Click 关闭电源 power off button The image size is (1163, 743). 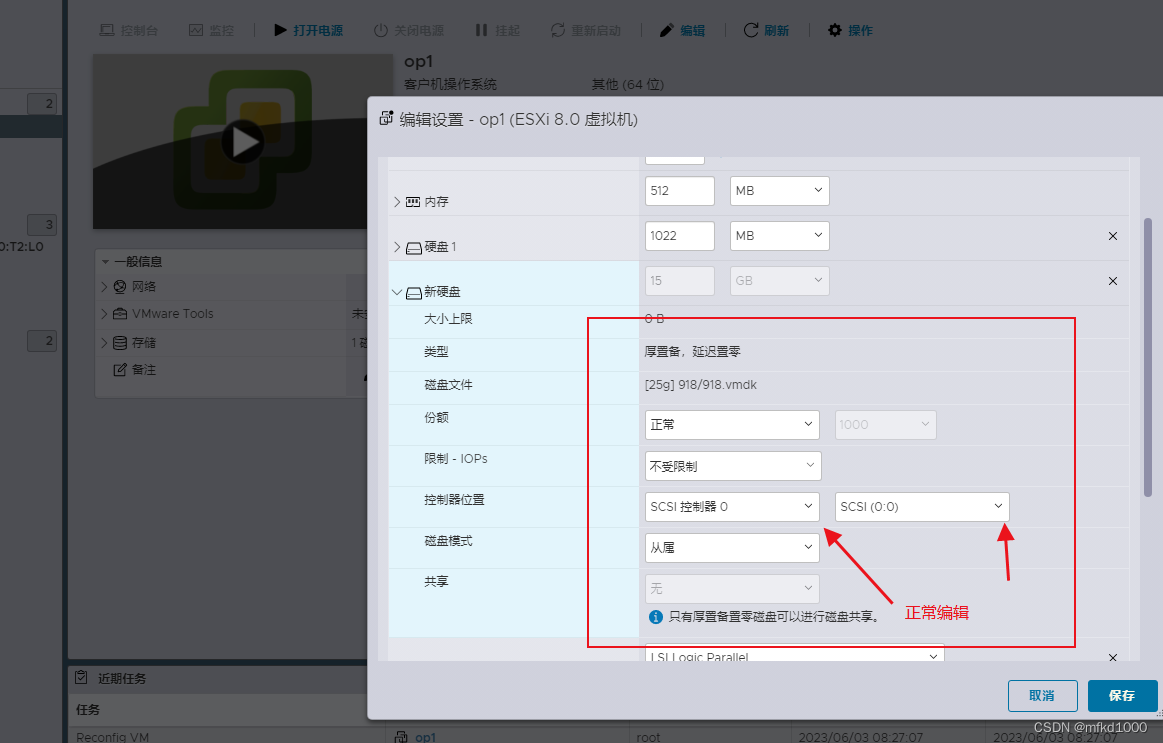click(409, 30)
